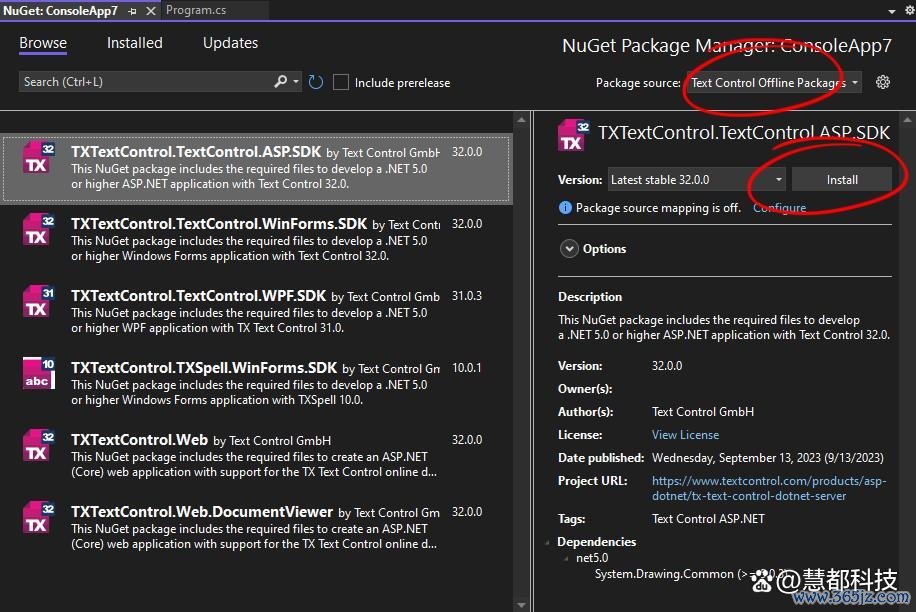The height and width of the screenshot is (612, 916).
Task: Click TXTextControl.Web package title
Action: 140,440
